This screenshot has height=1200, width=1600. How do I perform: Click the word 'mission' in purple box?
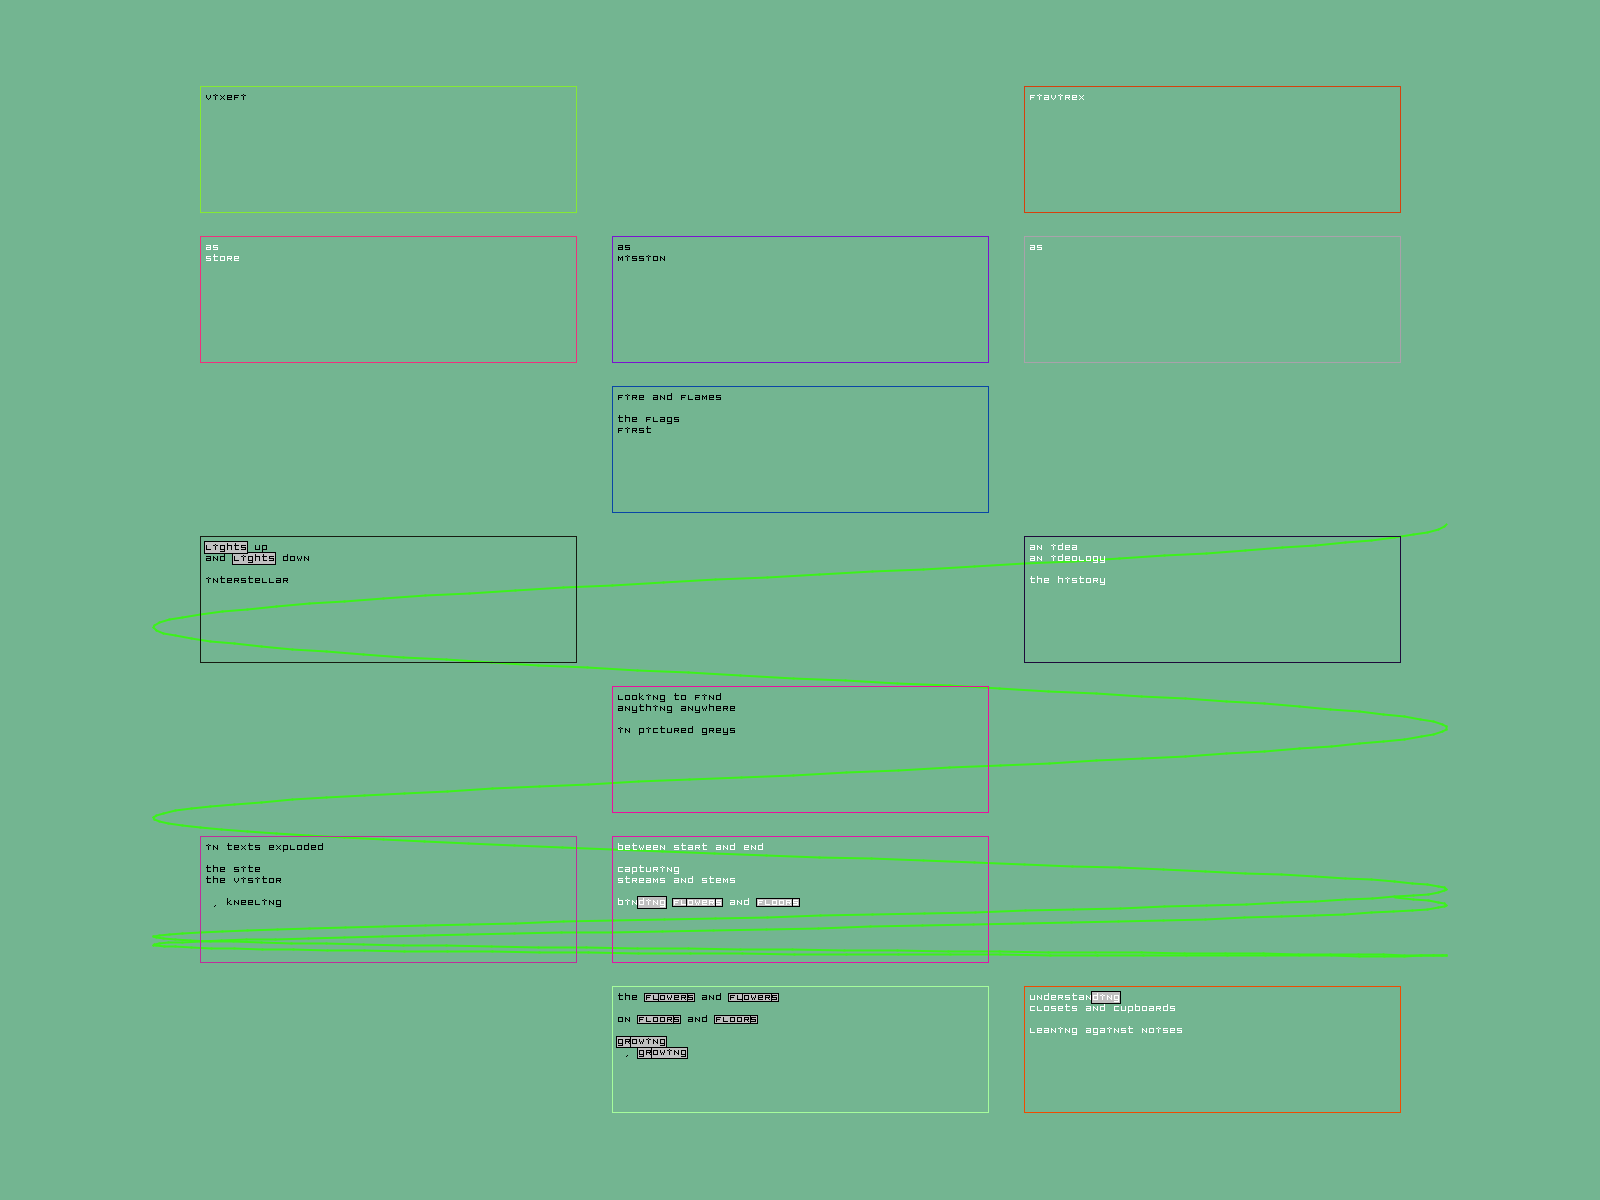(641, 258)
